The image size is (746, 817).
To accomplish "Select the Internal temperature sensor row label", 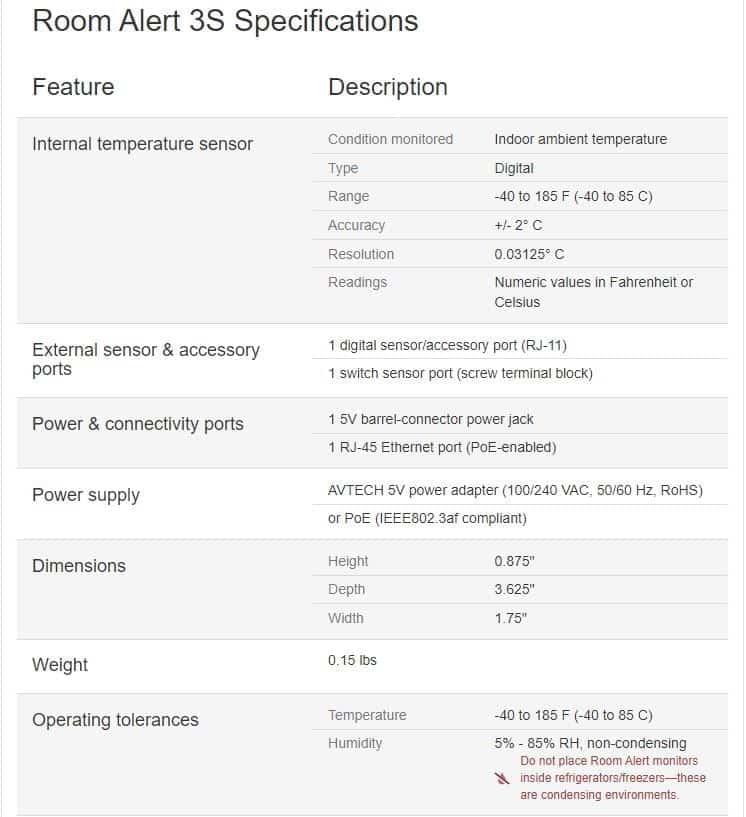I will pyautogui.click(x=142, y=144).
